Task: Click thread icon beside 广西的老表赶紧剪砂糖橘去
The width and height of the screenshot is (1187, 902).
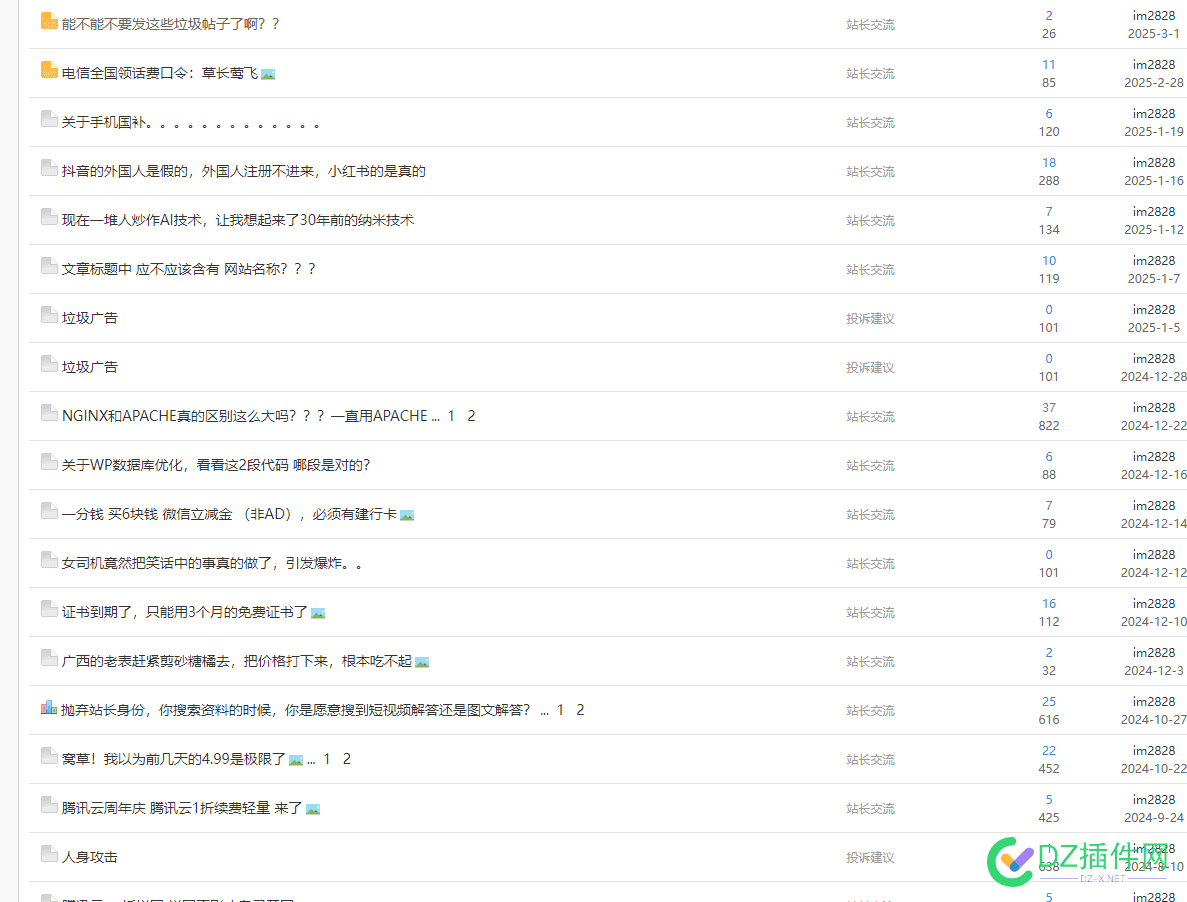Action: point(49,658)
